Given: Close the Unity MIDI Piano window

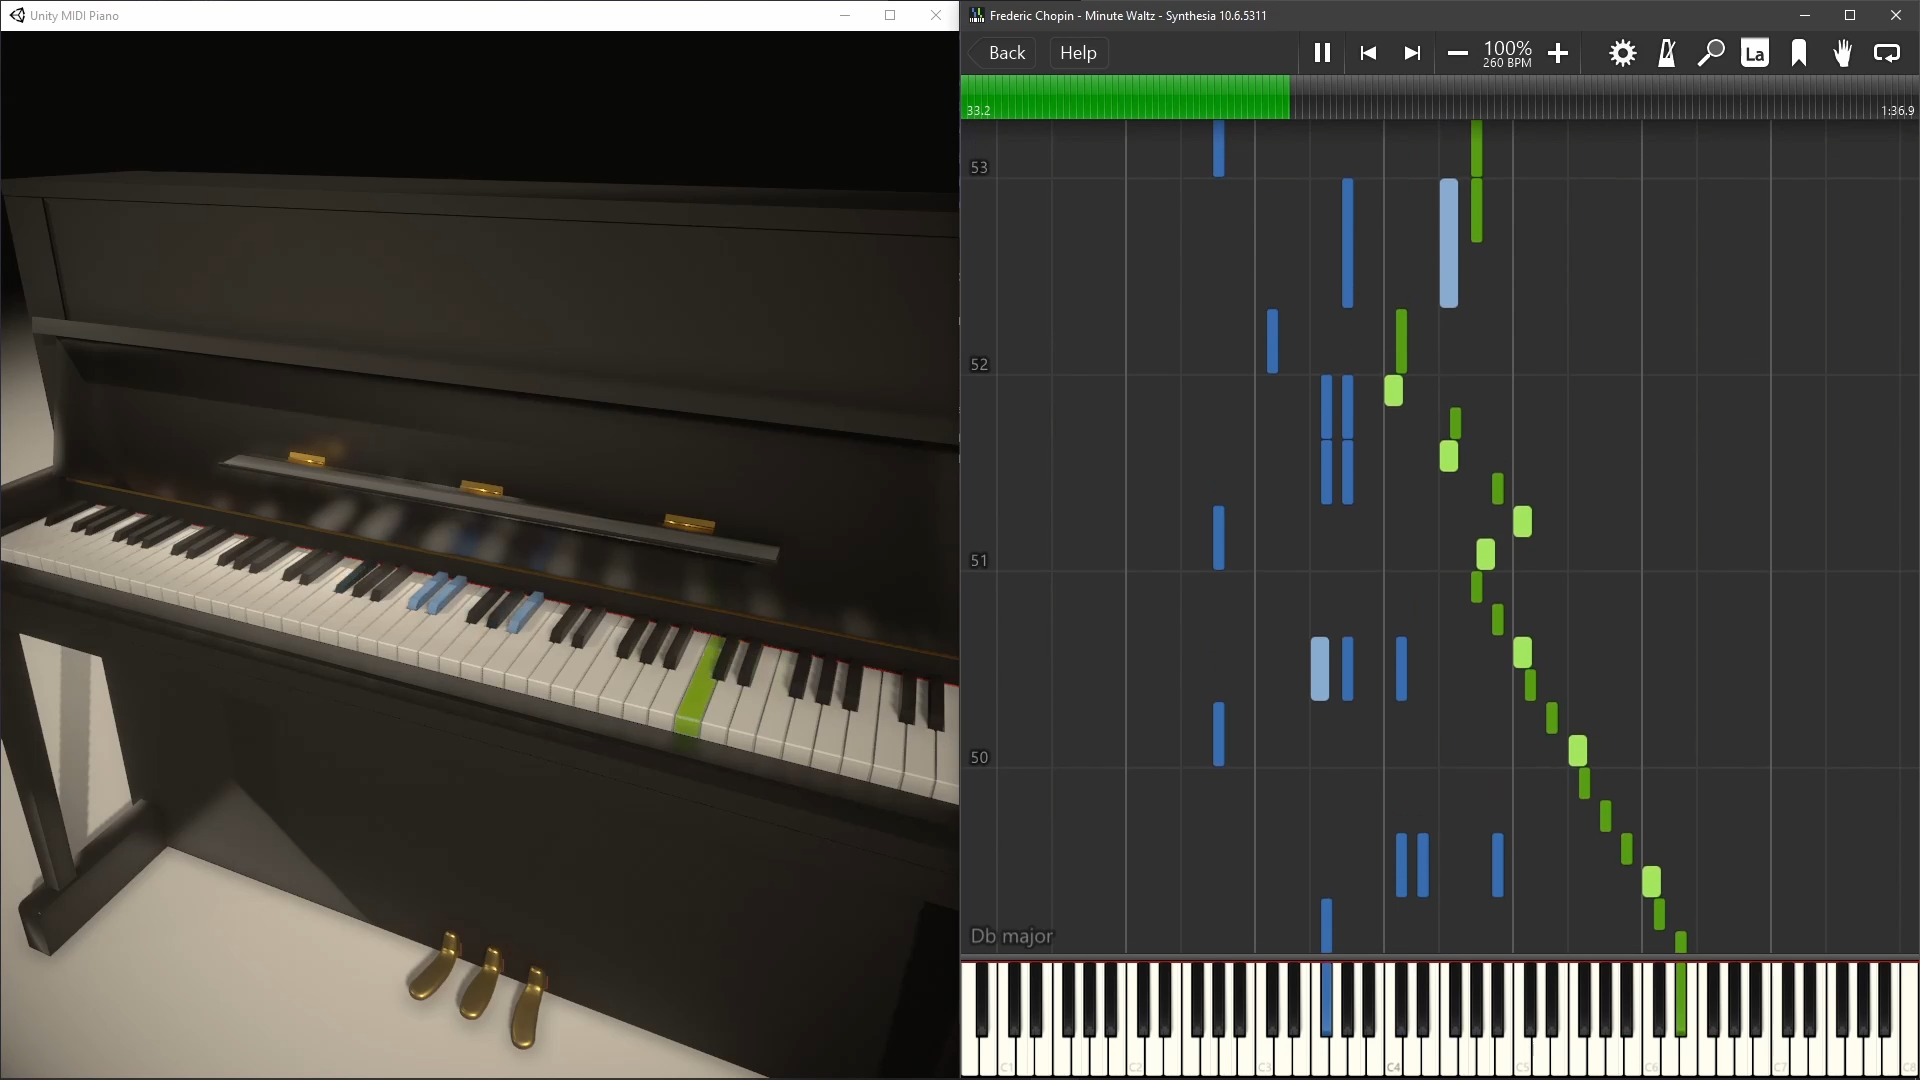Looking at the screenshot, I should [936, 15].
